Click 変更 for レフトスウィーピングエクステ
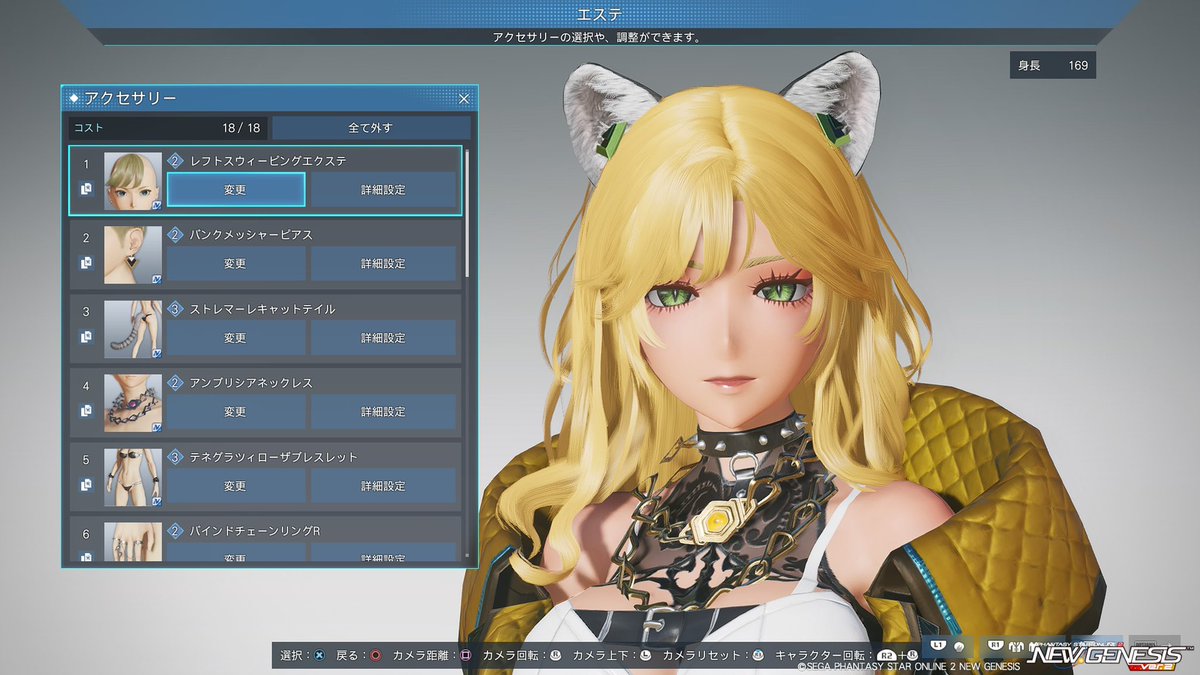This screenshot has height=675, width=1200. click(235, 190)
